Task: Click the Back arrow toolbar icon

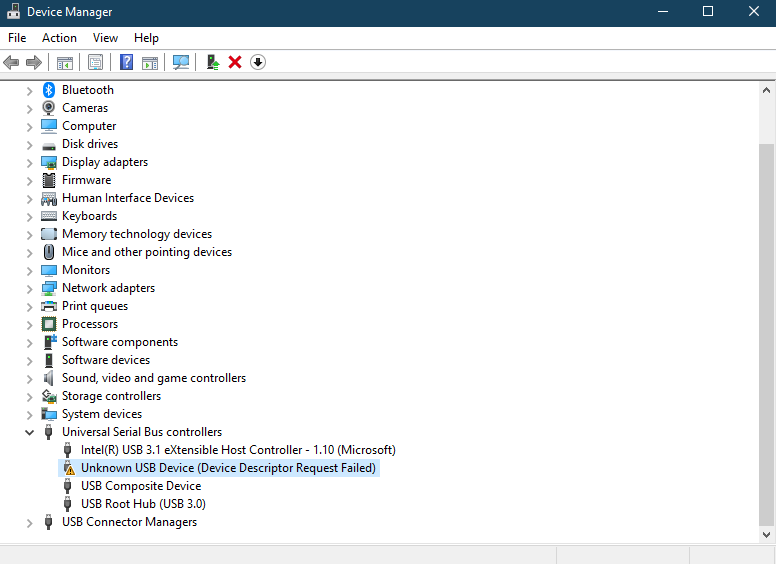Action: (11, 62)
